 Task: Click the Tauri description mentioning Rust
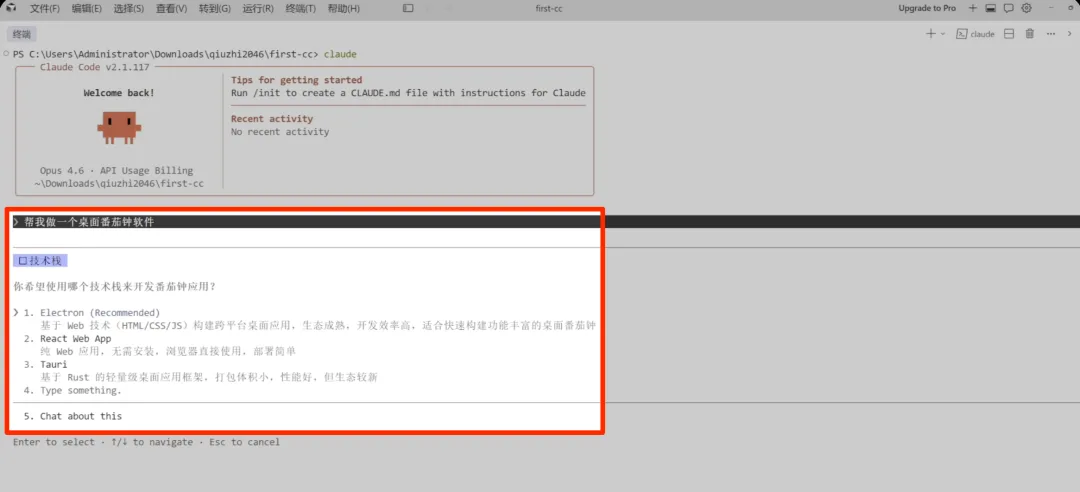[x=209, y=378]
